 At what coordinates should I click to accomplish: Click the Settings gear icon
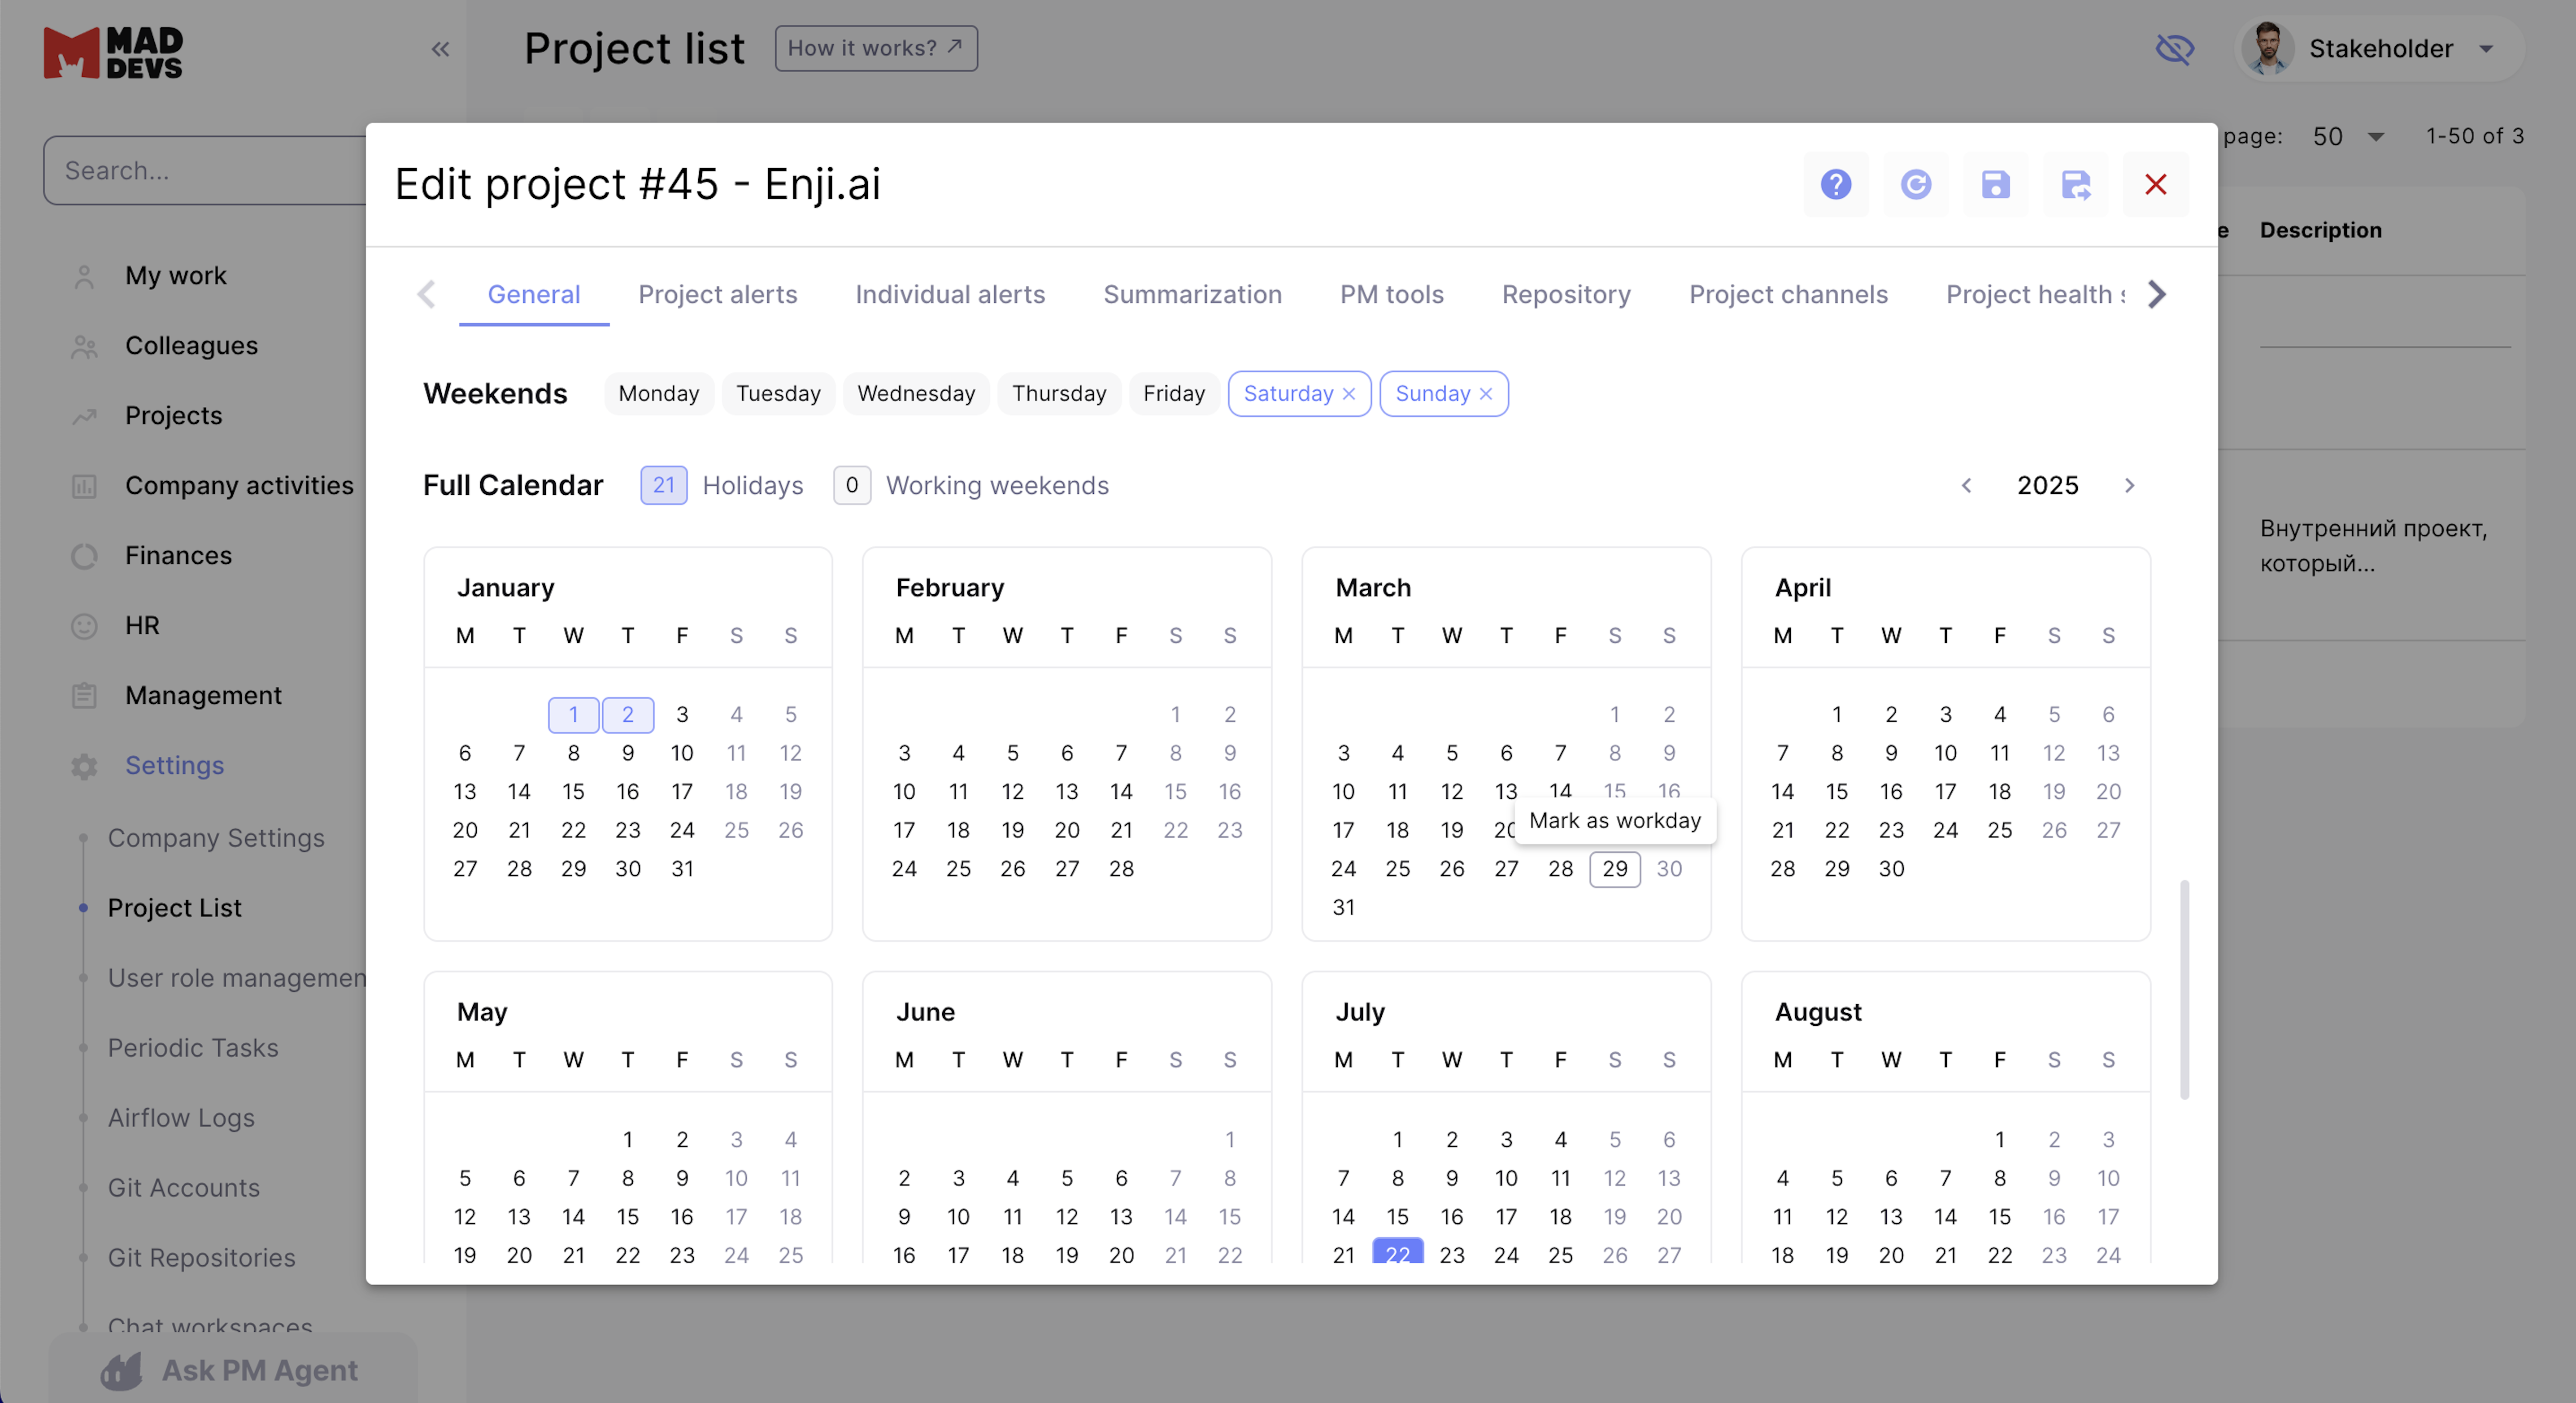point(84,766)
